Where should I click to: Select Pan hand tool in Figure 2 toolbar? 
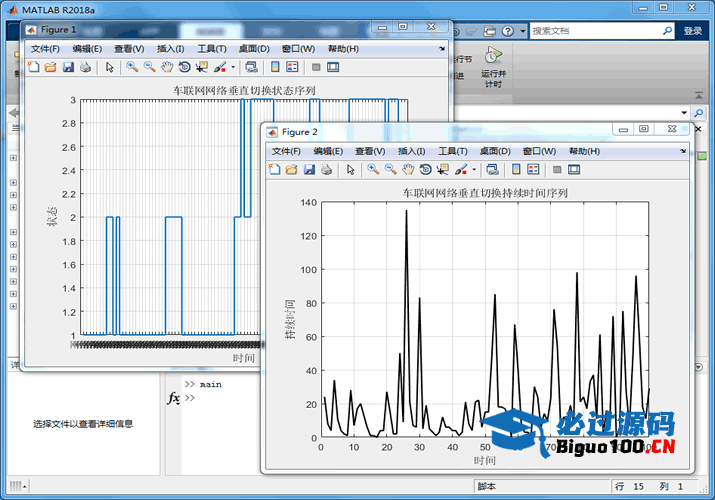pos(409,170)
